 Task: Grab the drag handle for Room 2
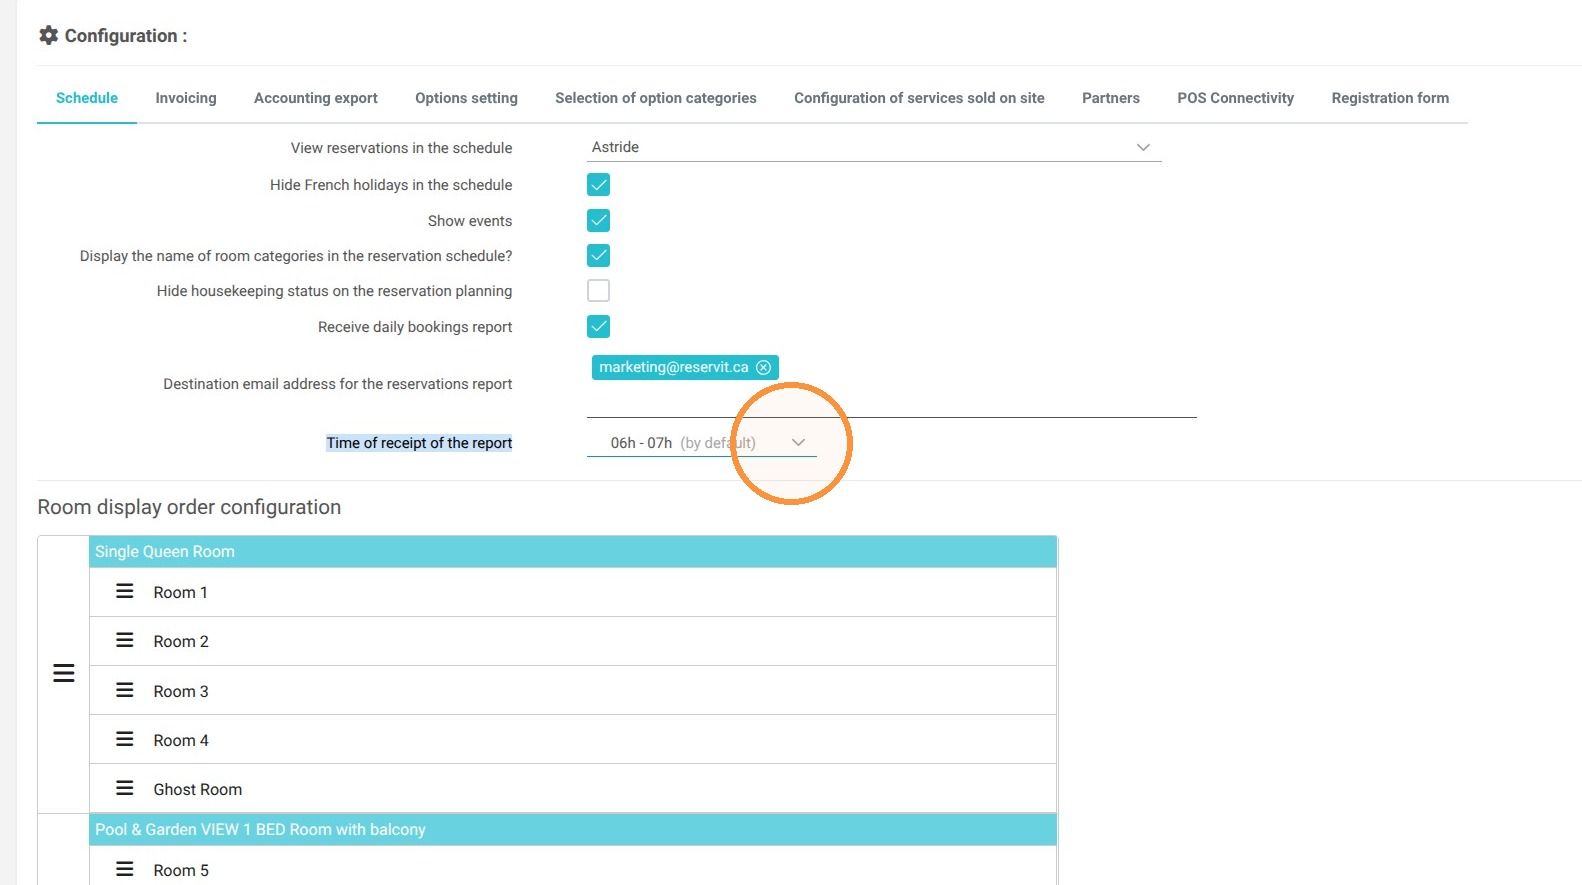125,640
